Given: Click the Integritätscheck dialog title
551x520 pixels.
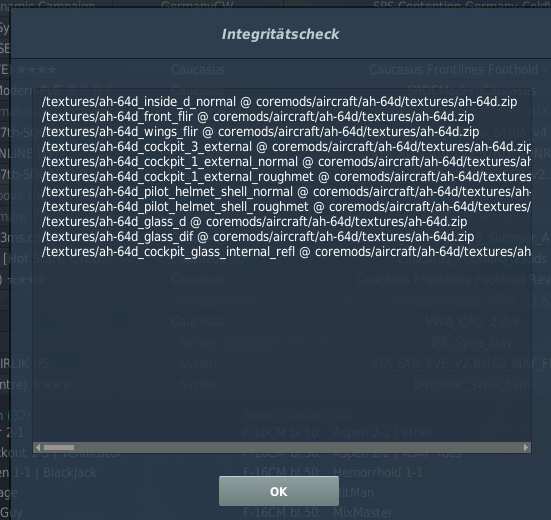Looking at the screenshot, I should [x=280, y=34].
